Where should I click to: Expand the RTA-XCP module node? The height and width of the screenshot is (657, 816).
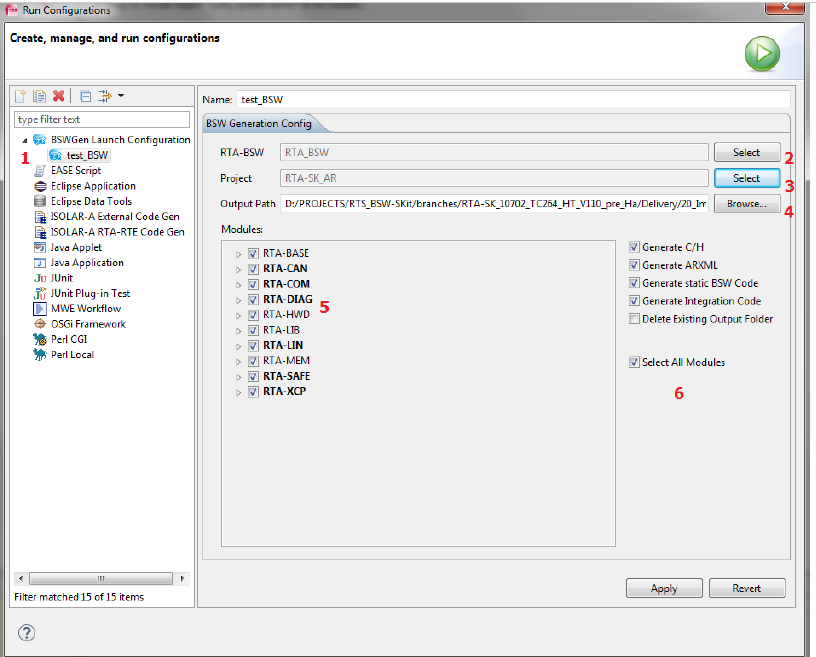tap(238, 392)
